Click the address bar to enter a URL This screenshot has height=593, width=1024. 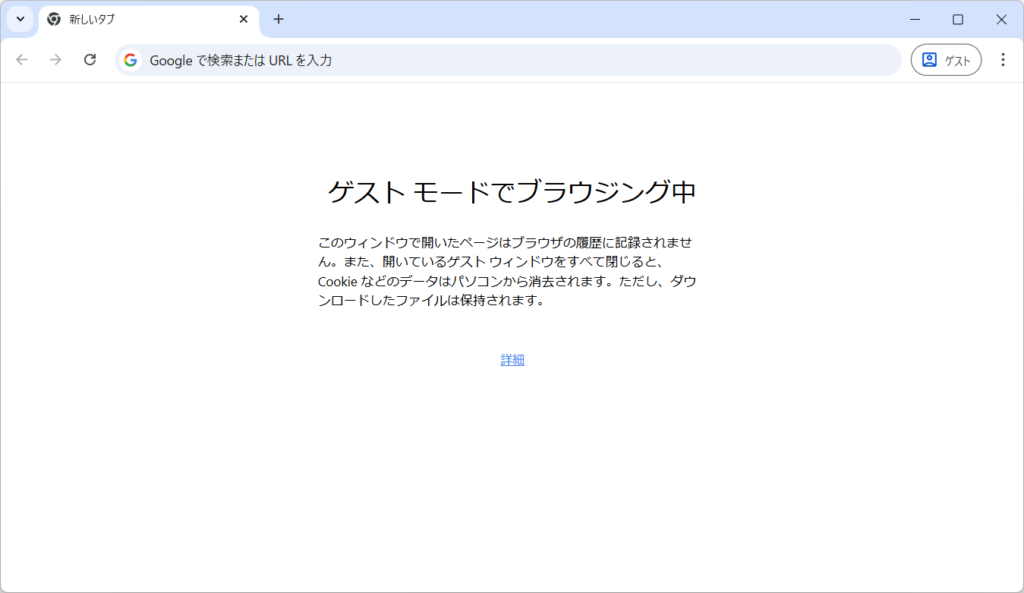tap(500, 60)
